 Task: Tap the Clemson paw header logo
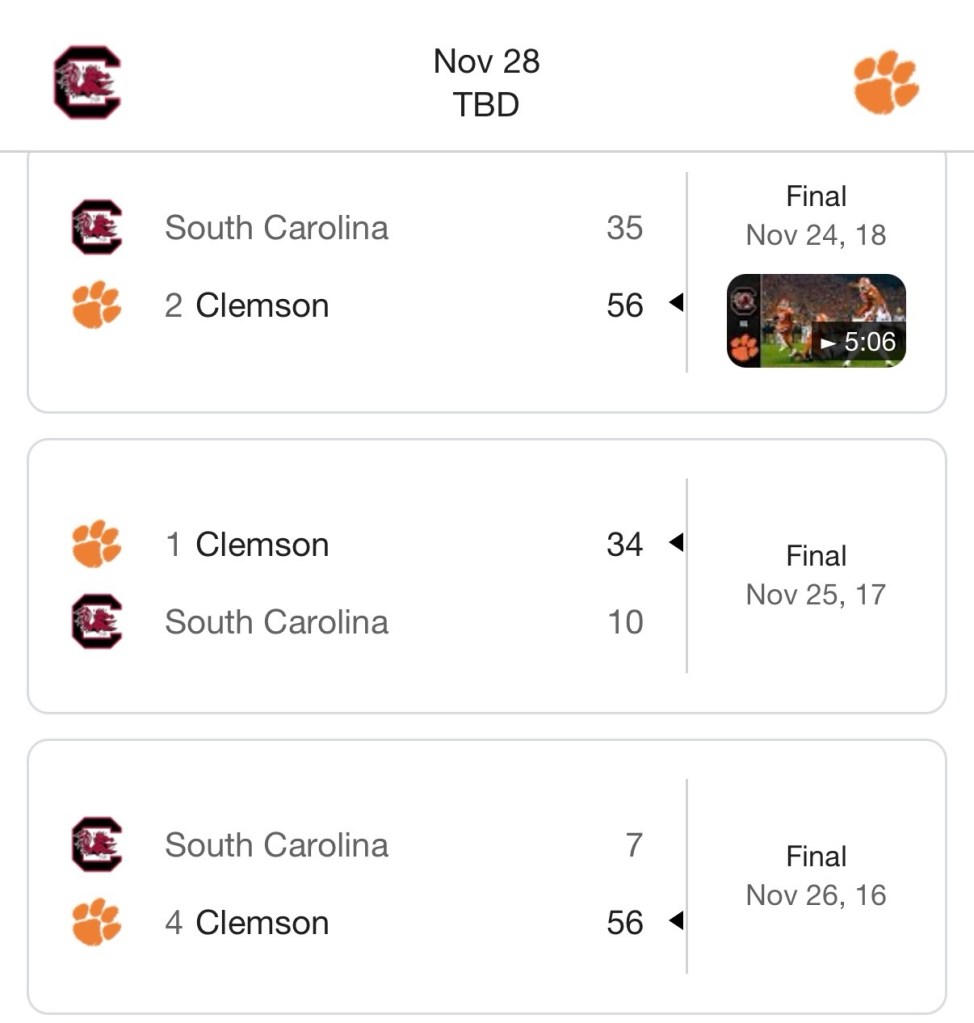886,82
